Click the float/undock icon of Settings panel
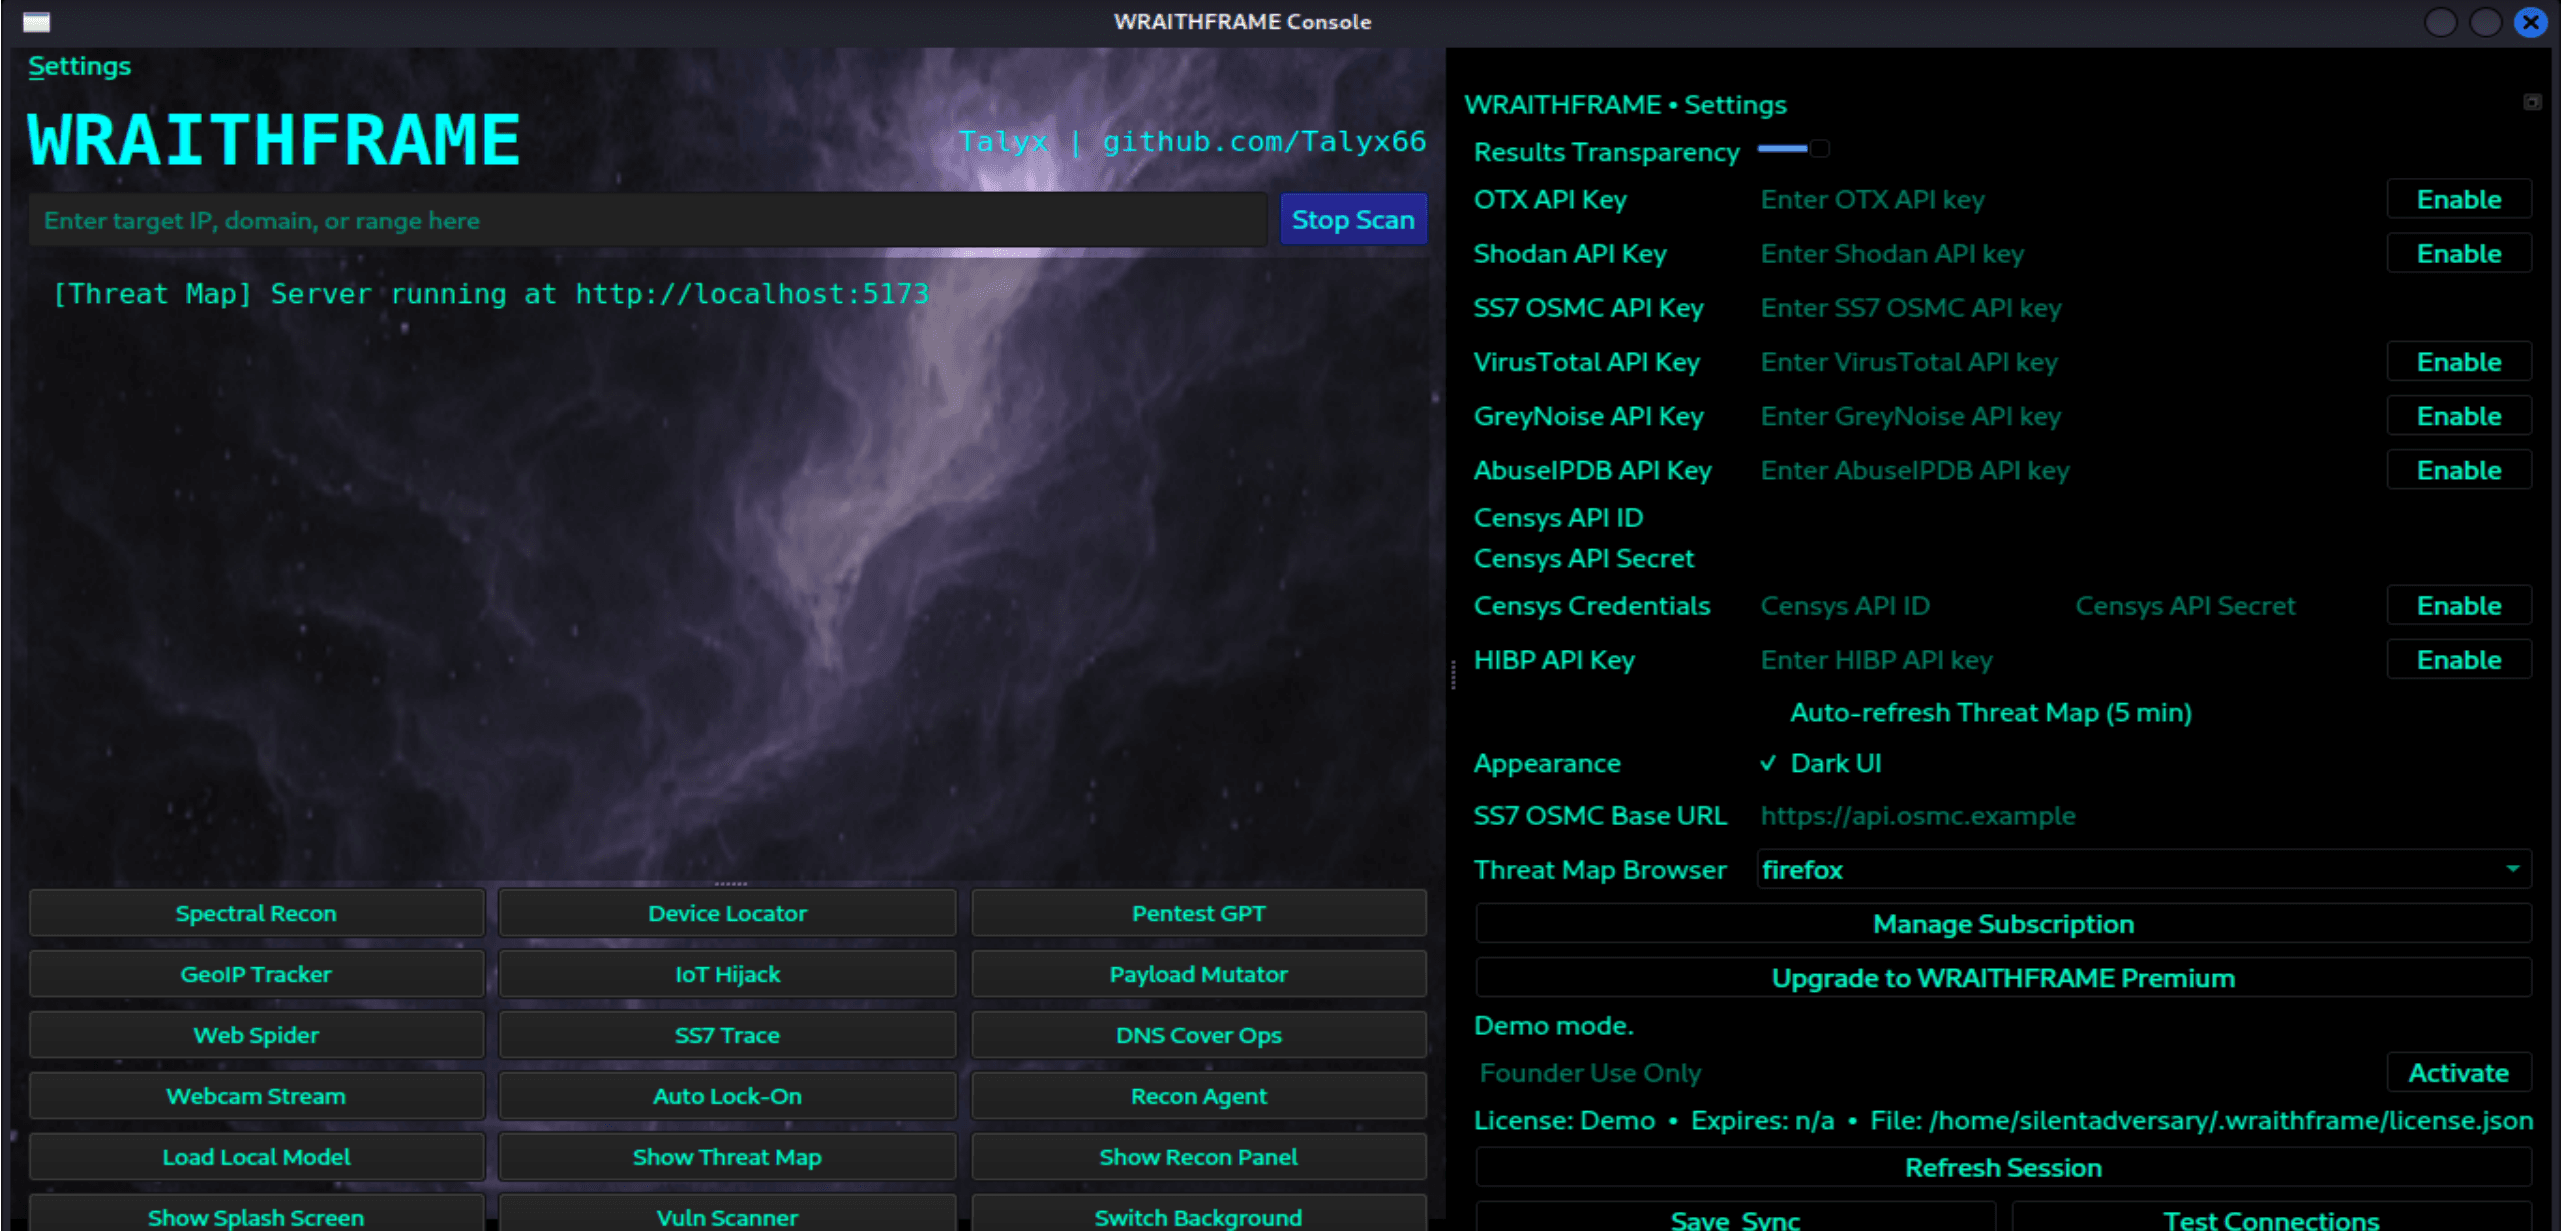The image size is (2561, 1231). click(2531, 102)
